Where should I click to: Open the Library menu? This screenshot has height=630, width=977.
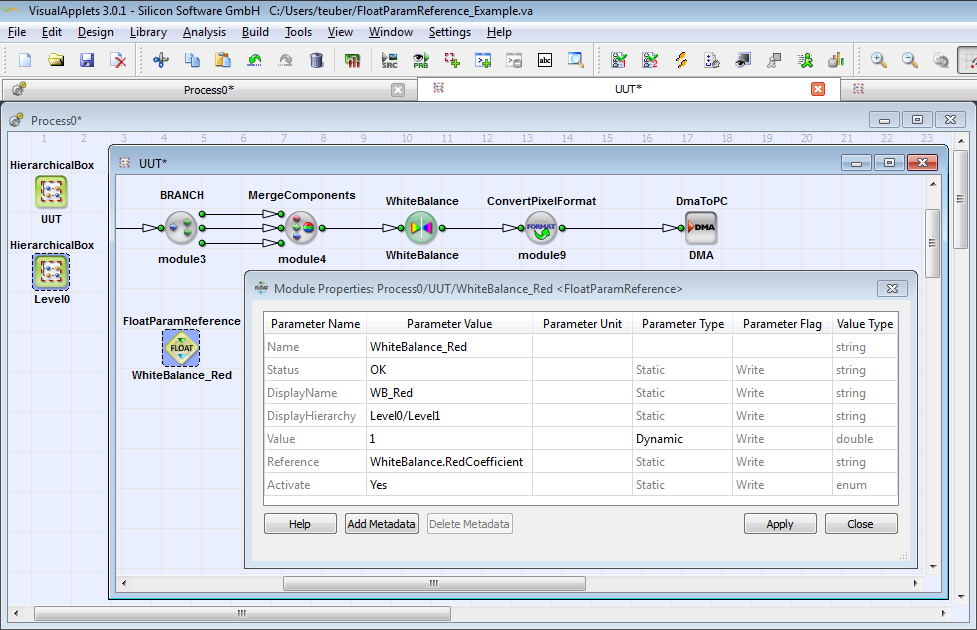point(148,32)
